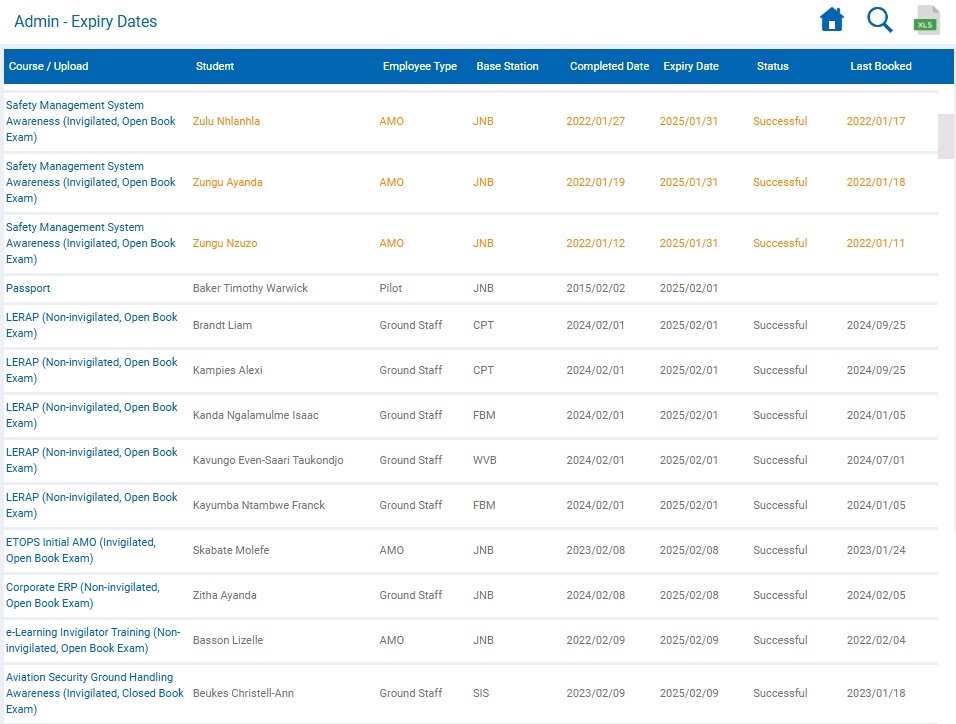
Task: Select student Beukes Christell-Ann
Action: [x=243, y=694]
